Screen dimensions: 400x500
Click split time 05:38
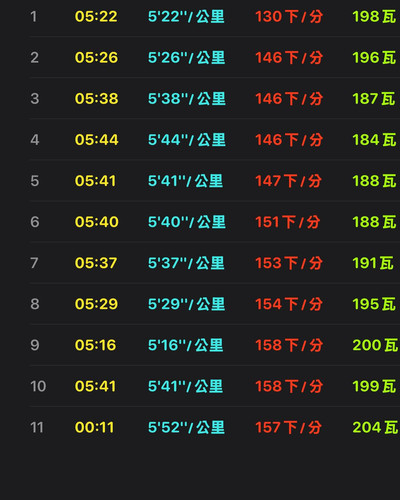[x=96, y=99]
